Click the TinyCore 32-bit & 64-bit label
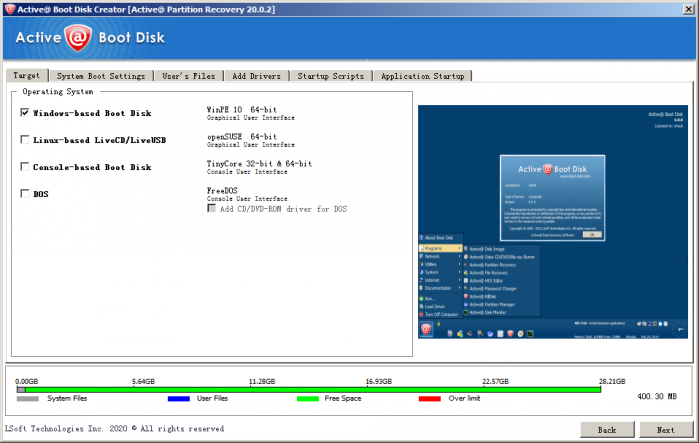The image size is (699, 443). [x=259, y=164]
